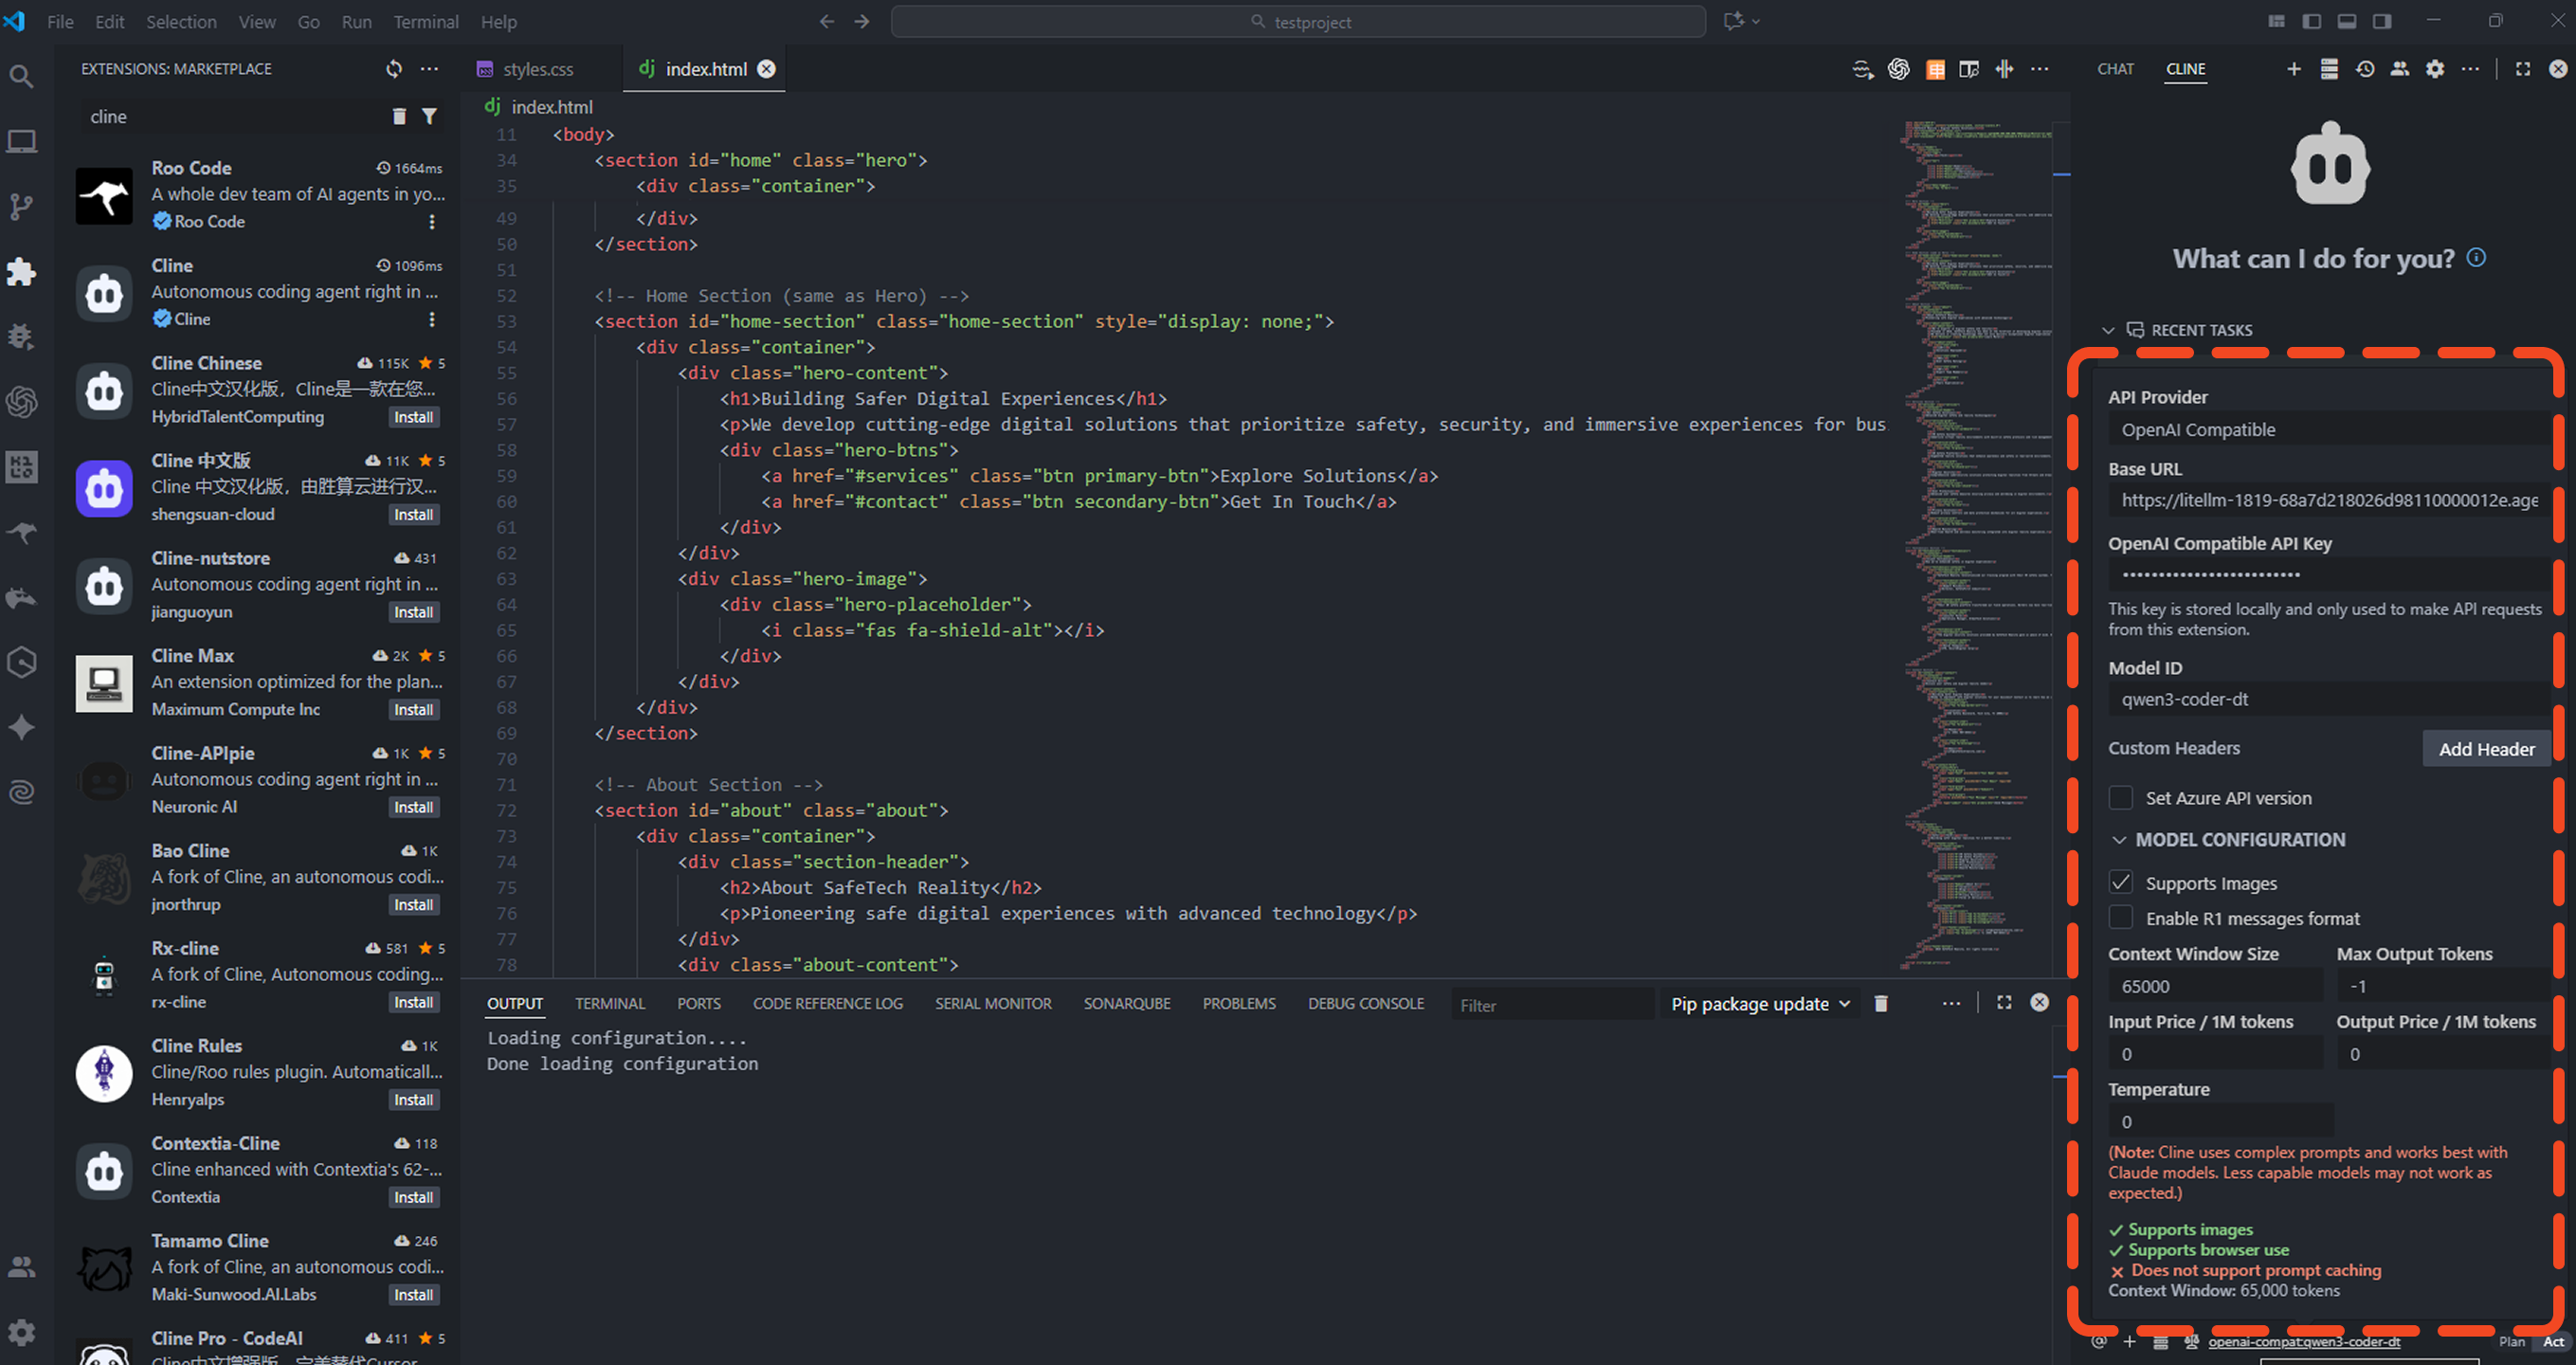This screenshot has height=1365, width=2576.
Task: Open the Pip package update output dropdown
Action: point(1760,1003)
